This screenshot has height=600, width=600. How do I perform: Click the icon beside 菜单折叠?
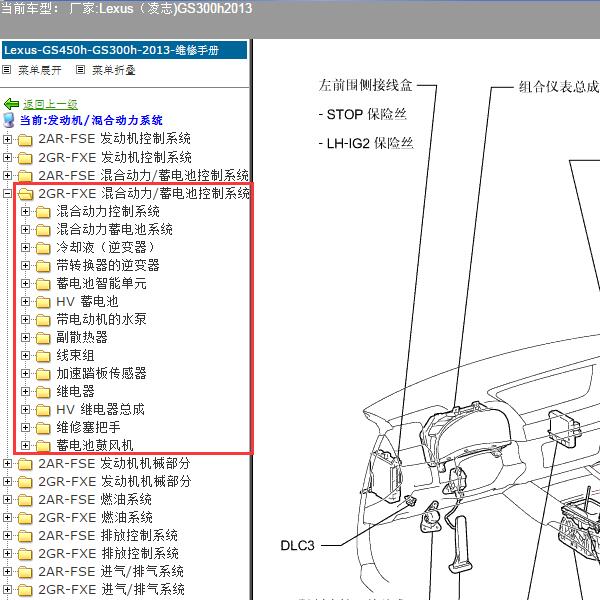pyautogui.click(x=80, y=70)
